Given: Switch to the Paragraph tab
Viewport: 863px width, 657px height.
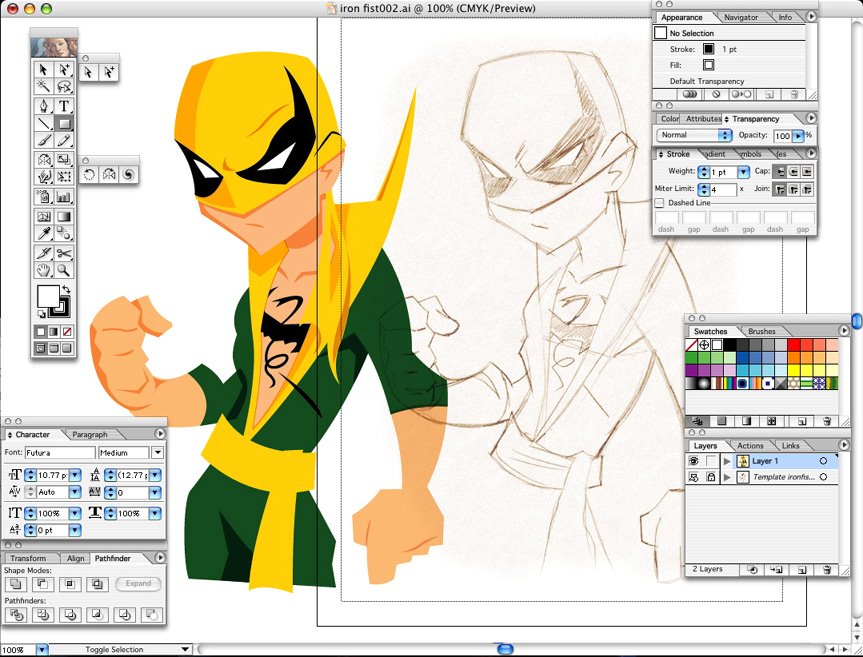Looking at the screenshot, I should point(90,435).
